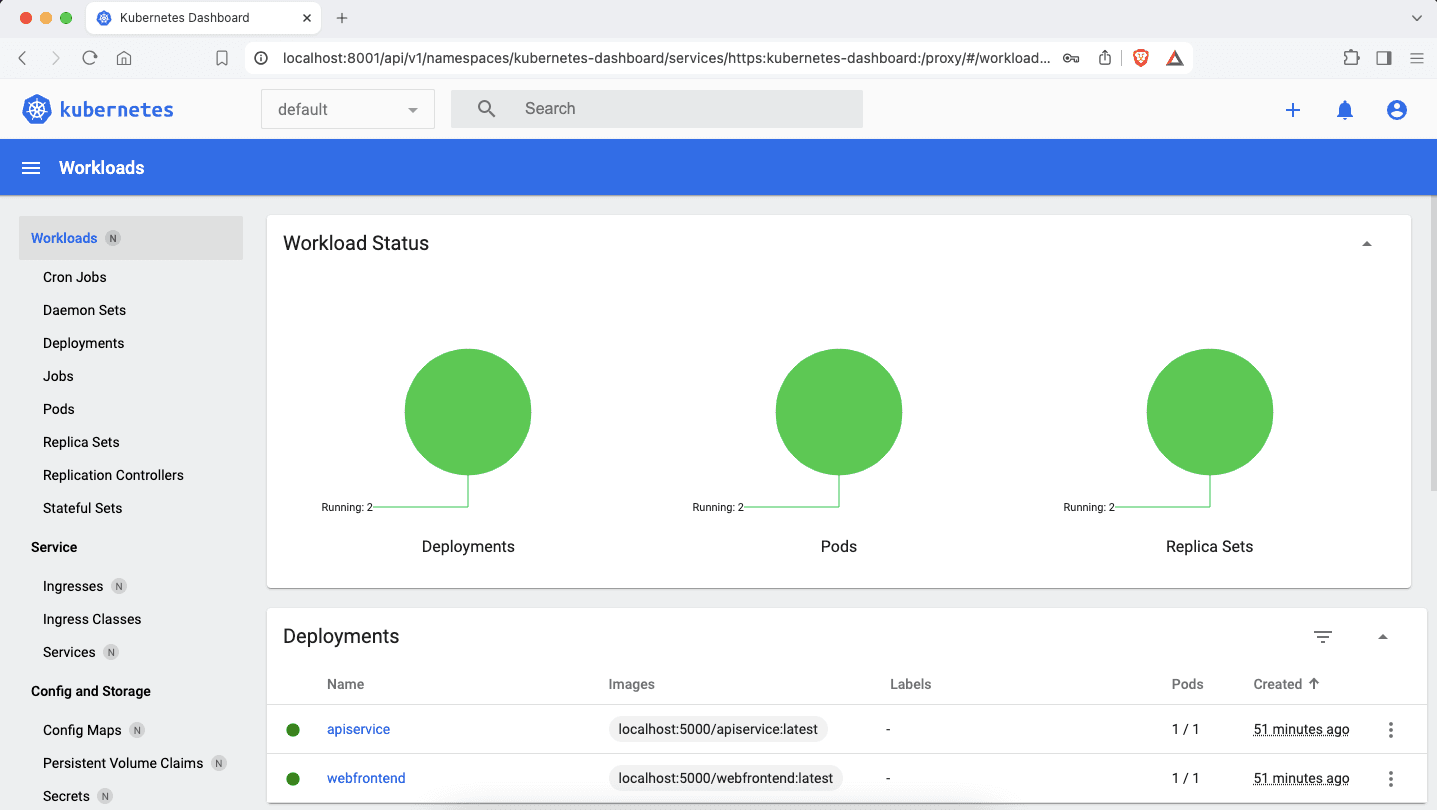This screenshot has width=1437, height=810.
Task: Click the webfrontend green status indicator
Action: point(293,779)
